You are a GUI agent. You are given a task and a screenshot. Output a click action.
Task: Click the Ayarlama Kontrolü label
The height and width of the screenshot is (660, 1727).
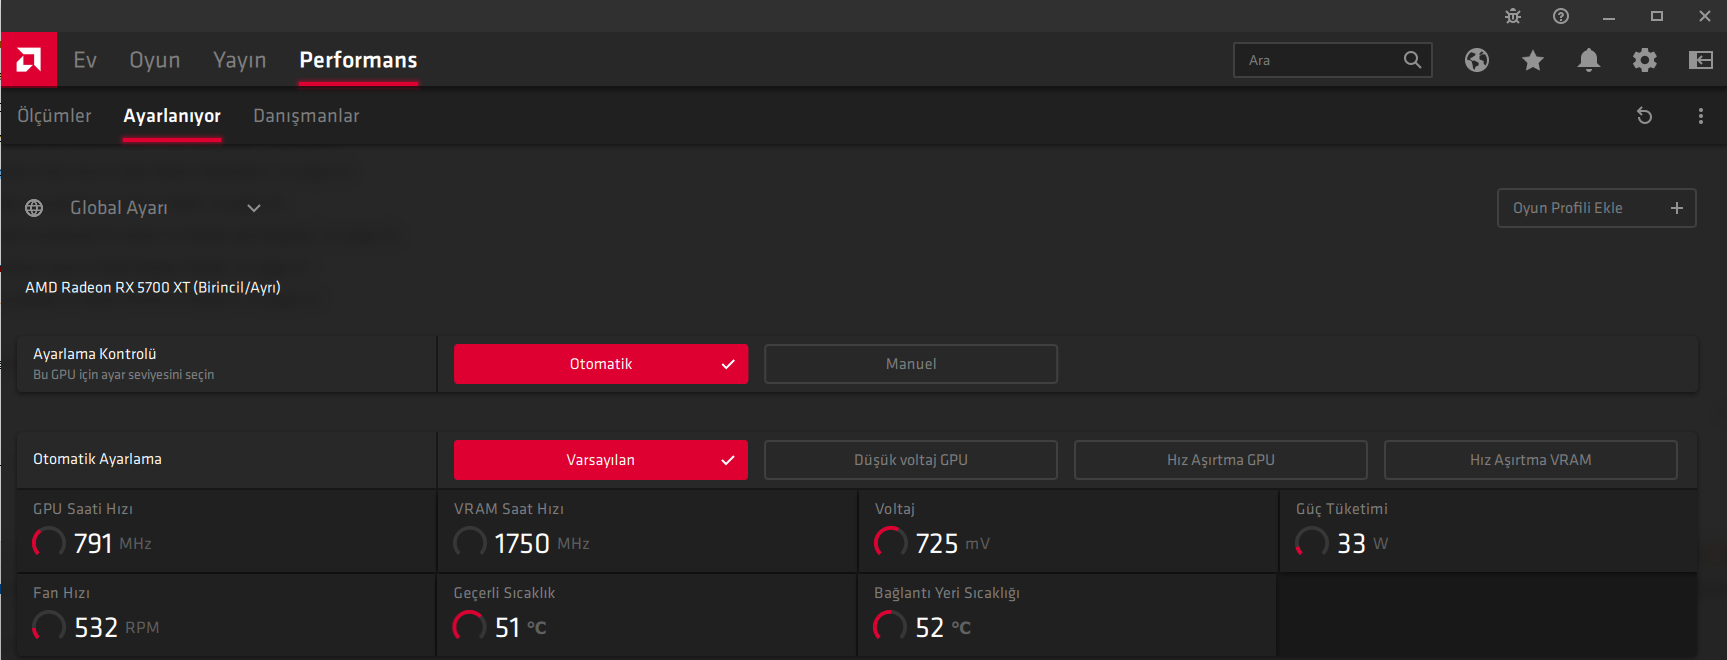95,354
